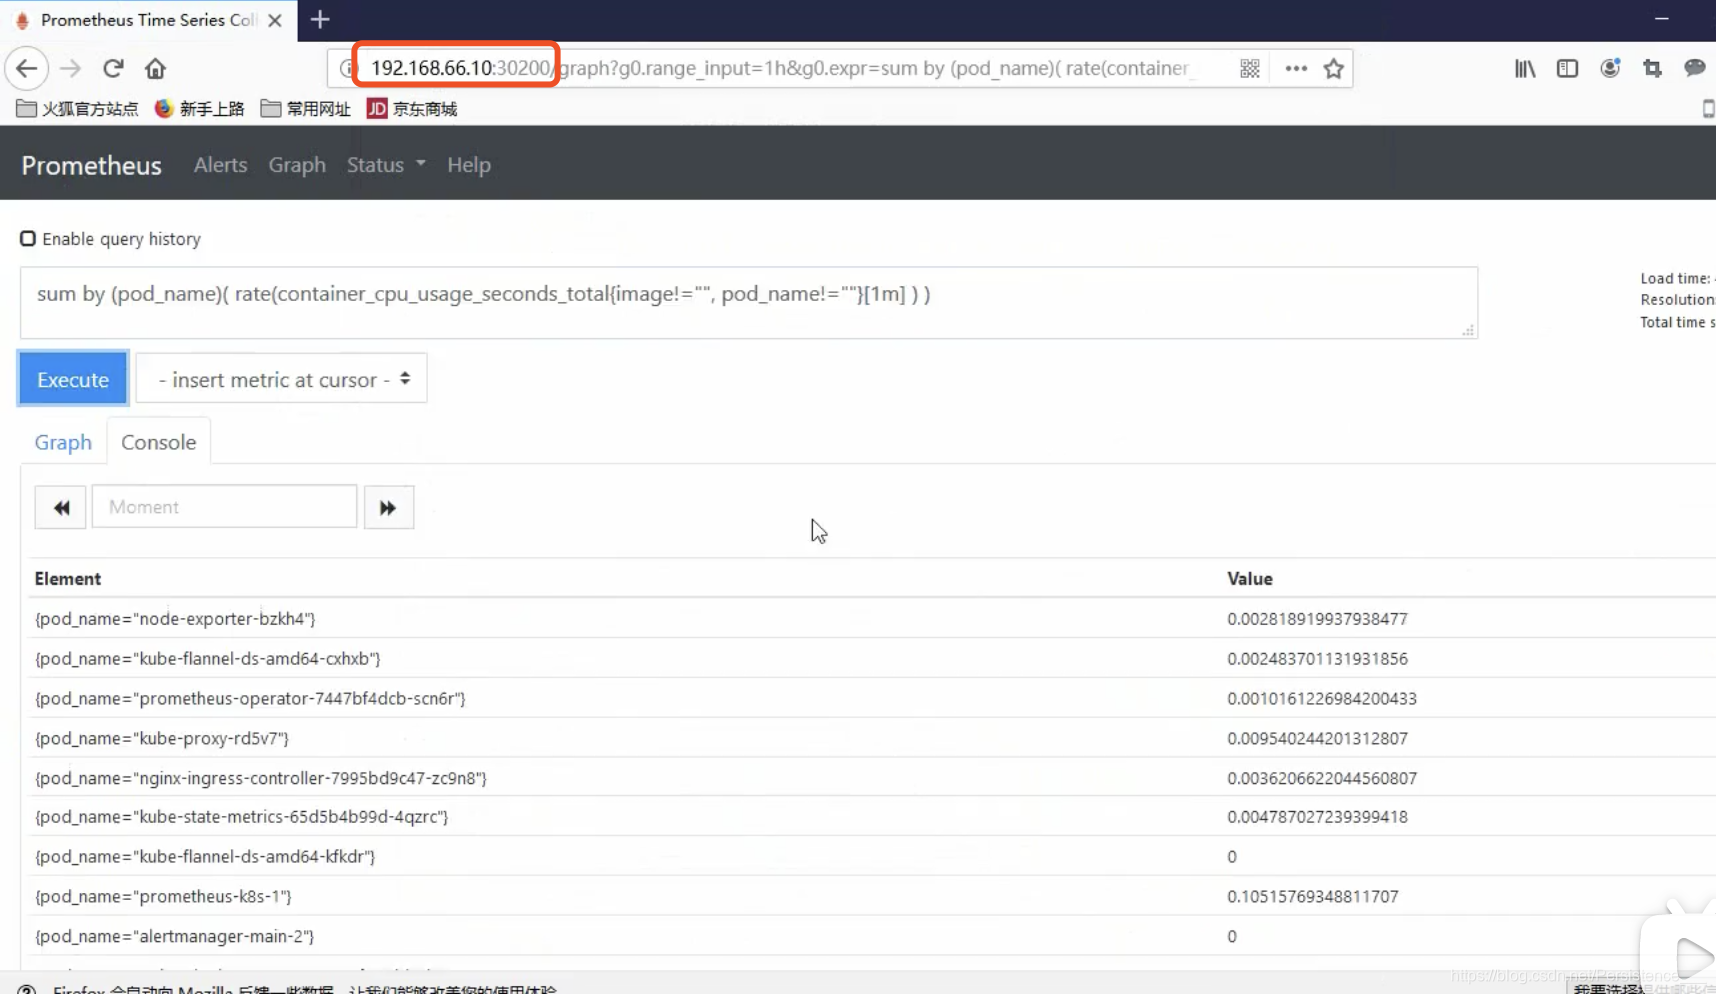Open the browser home page

(x=155, y=69)
